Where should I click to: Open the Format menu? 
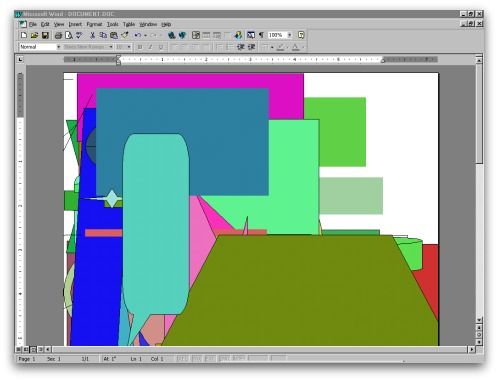click(x=94, y=24)
